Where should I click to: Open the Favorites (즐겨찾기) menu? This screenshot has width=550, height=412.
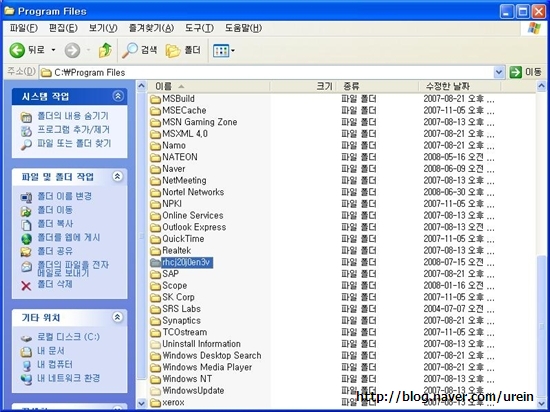click(151, 28)
